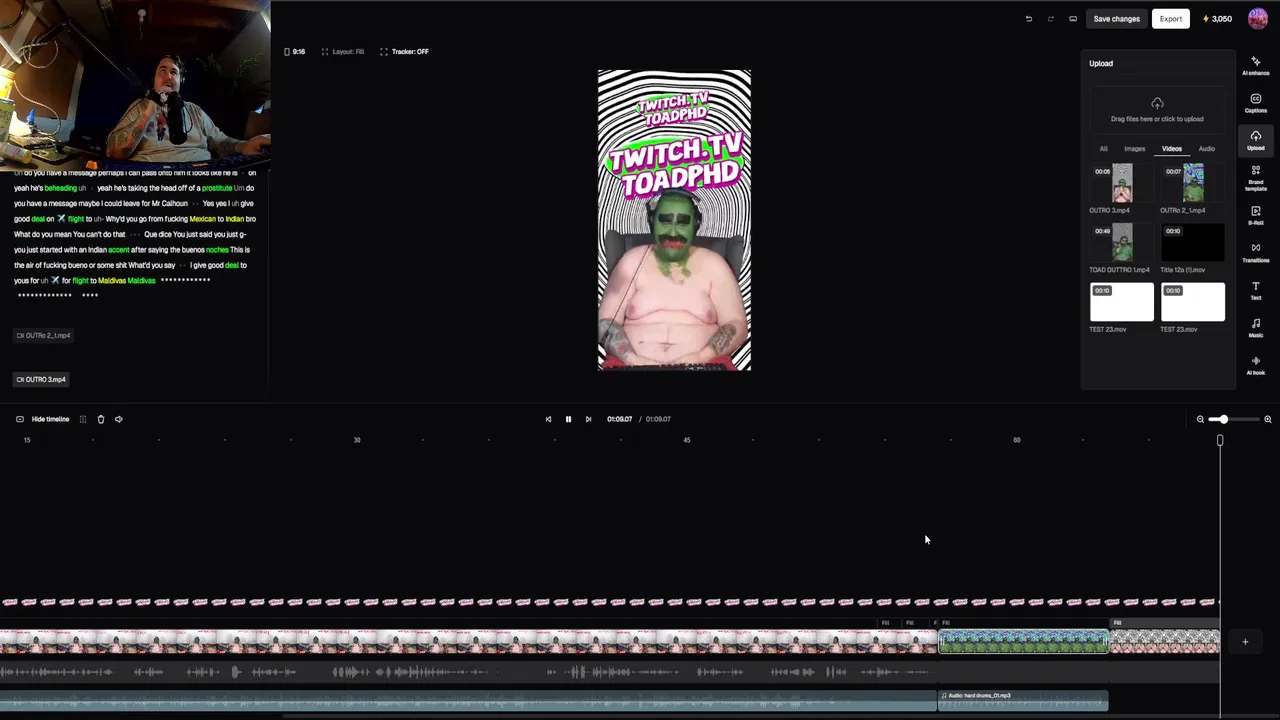Delete selected clip with trash icon

point(100,419)
